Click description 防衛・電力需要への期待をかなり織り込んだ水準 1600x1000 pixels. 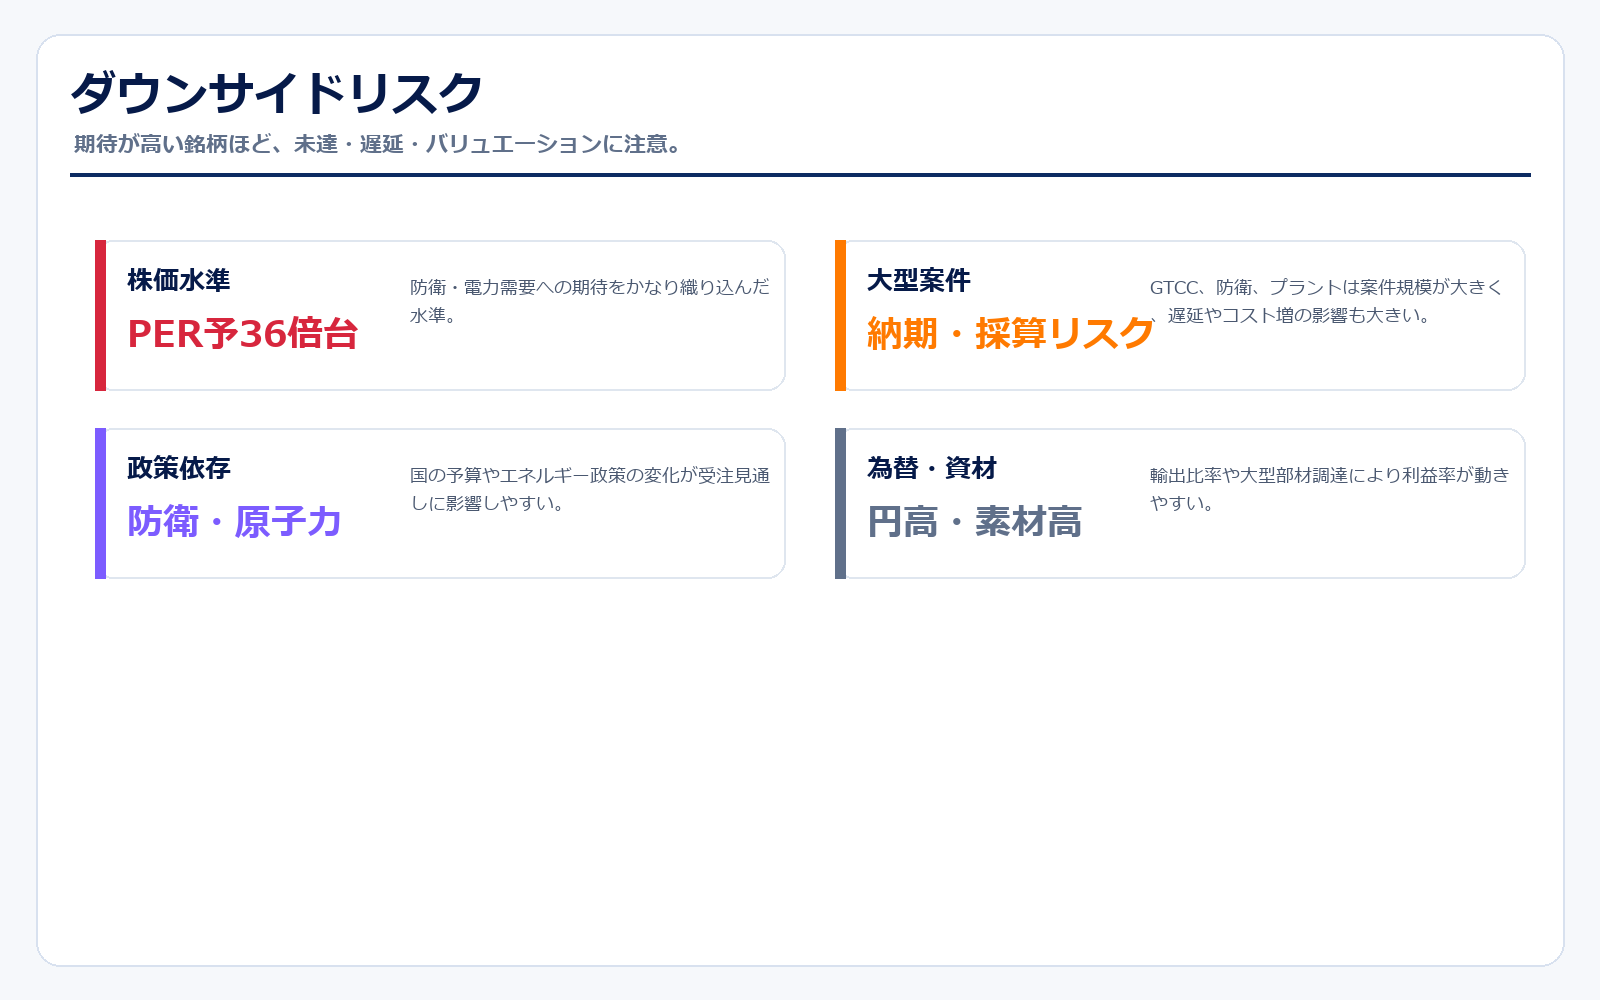point(590,301)
